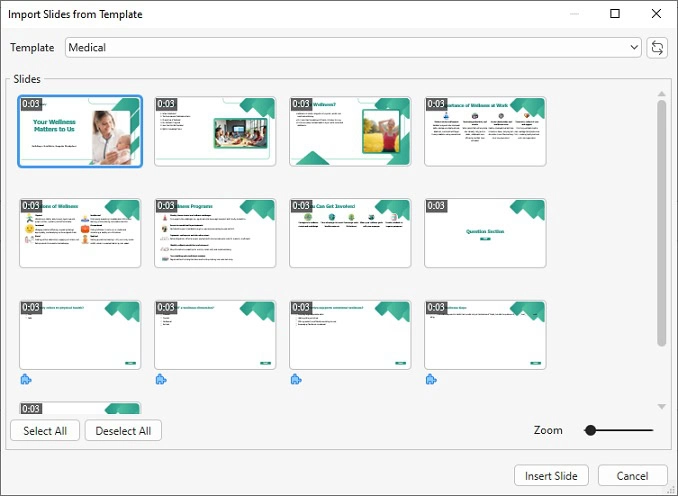Select the slide with meeting room photo
678x496 pixels.
[215, 131]
